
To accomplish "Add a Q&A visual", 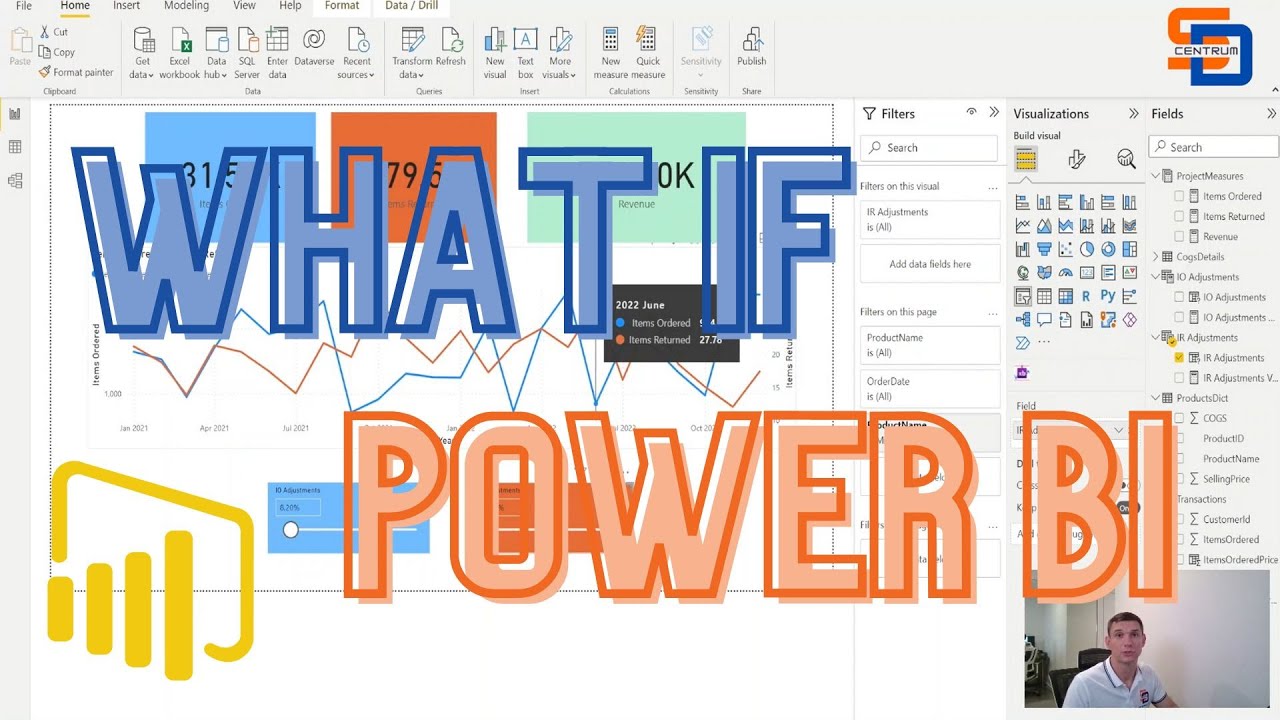I will point(1044,320).
